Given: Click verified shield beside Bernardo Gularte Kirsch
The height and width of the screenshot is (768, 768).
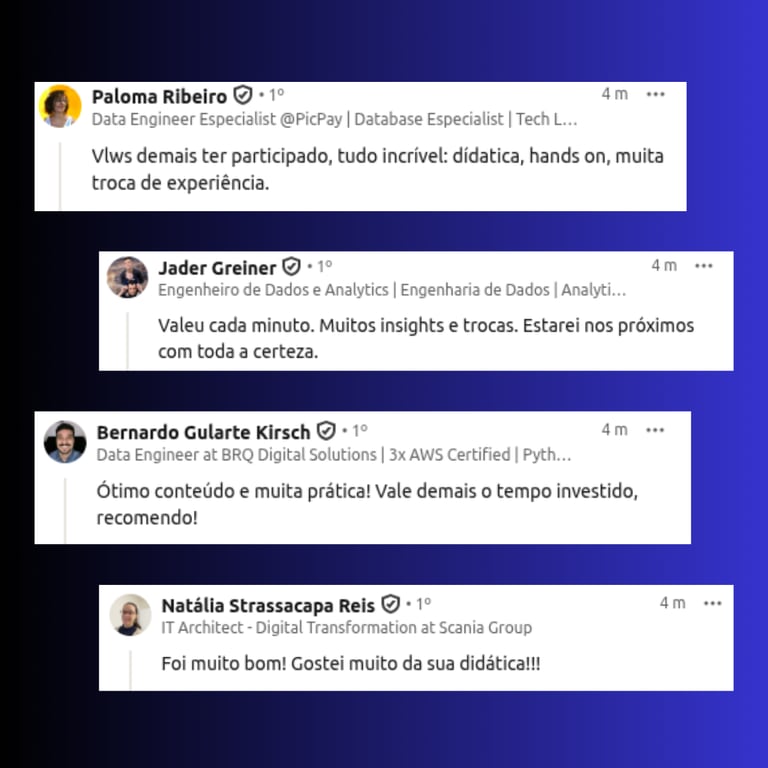Looking at the screenshot, I should (x=326, y=431).
